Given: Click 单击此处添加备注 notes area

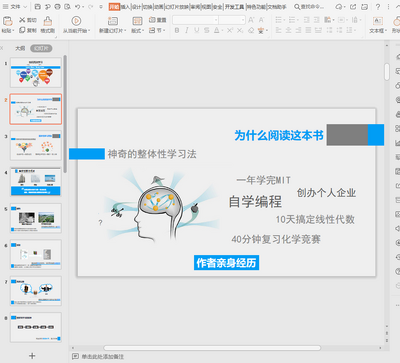Looking at the screenshot, I should [103, 357].
